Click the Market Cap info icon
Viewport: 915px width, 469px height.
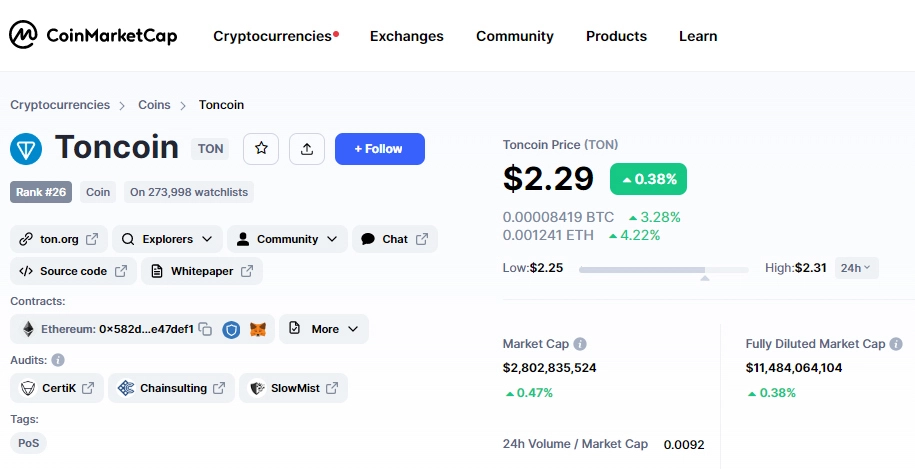coord(580,344)
